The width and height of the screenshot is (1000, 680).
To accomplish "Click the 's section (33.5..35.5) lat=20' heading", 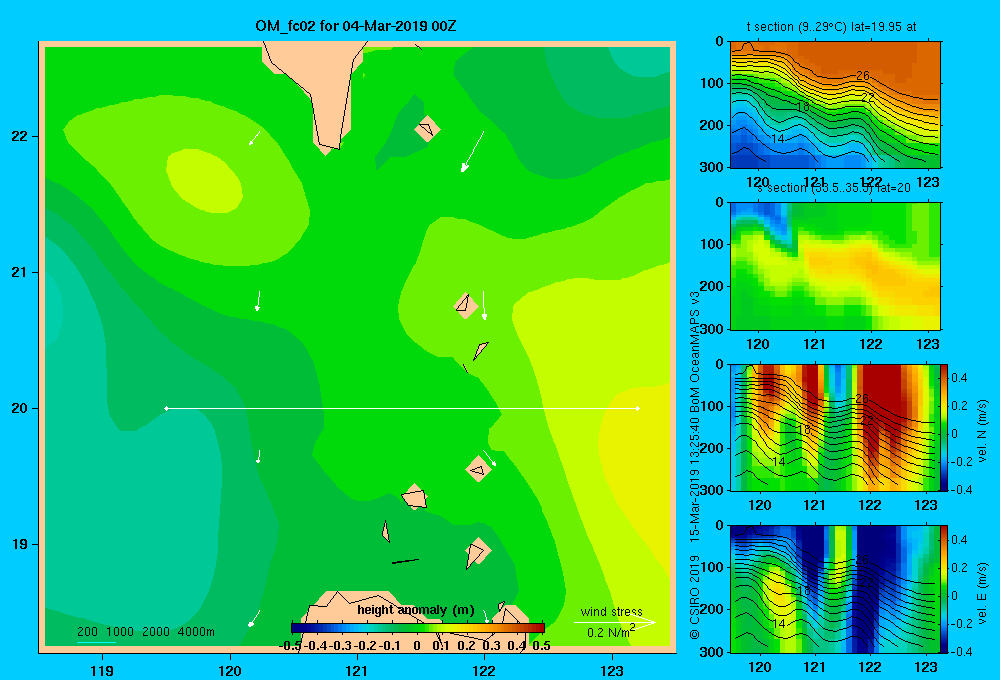I will click(x=834, y=188).
